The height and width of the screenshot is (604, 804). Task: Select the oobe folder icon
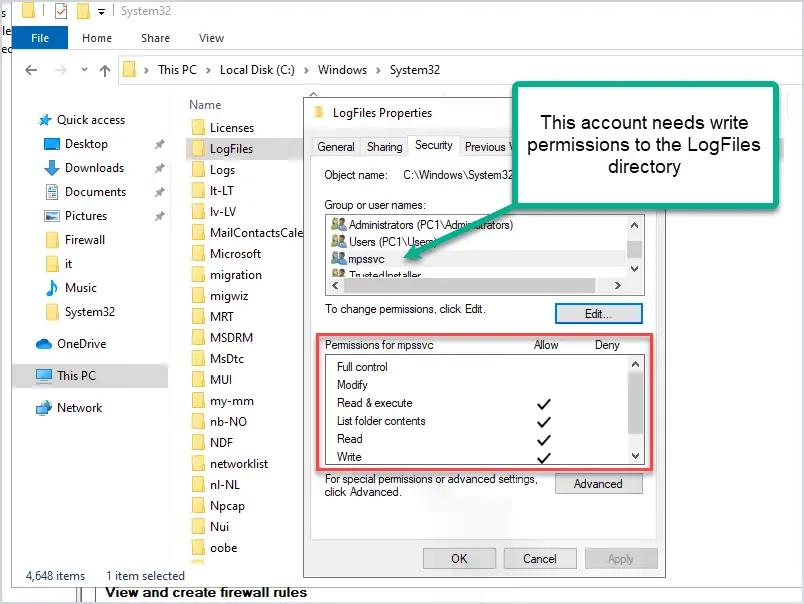click(x=197, y=548)
